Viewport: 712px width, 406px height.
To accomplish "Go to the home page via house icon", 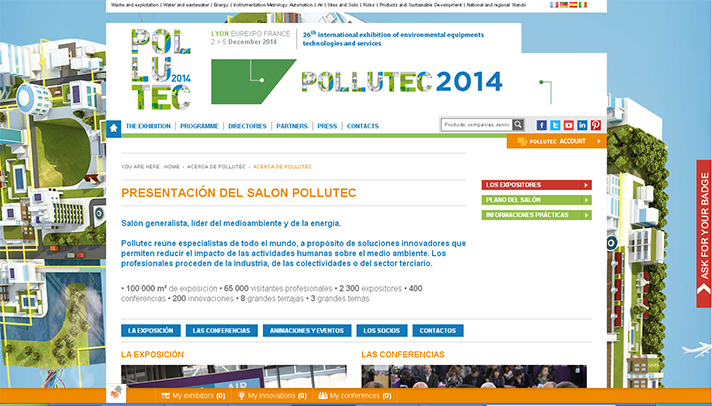I will point(114,129).
